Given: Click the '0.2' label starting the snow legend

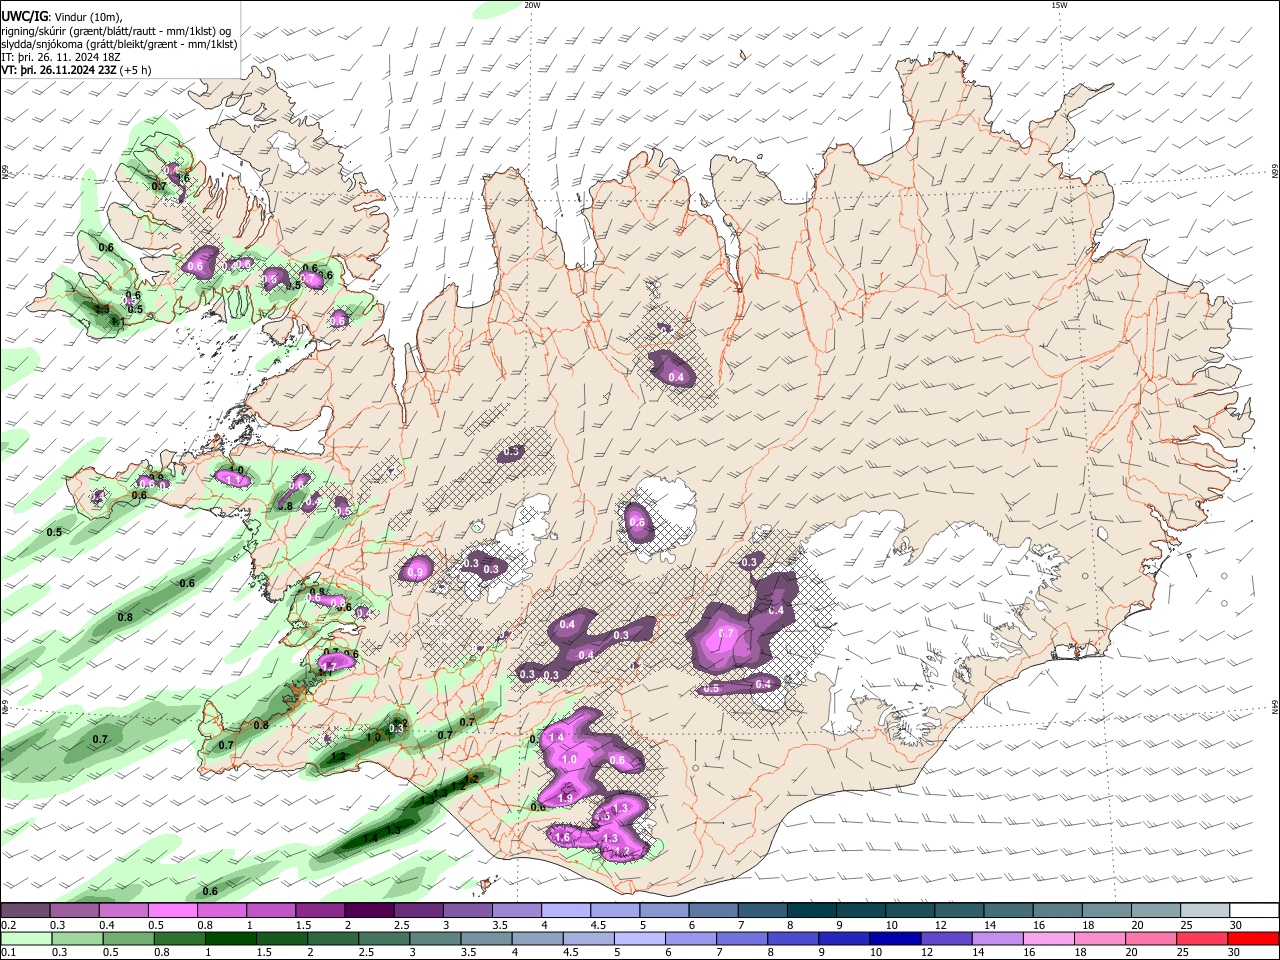Looking at the screenshot, I should [8, 924].
